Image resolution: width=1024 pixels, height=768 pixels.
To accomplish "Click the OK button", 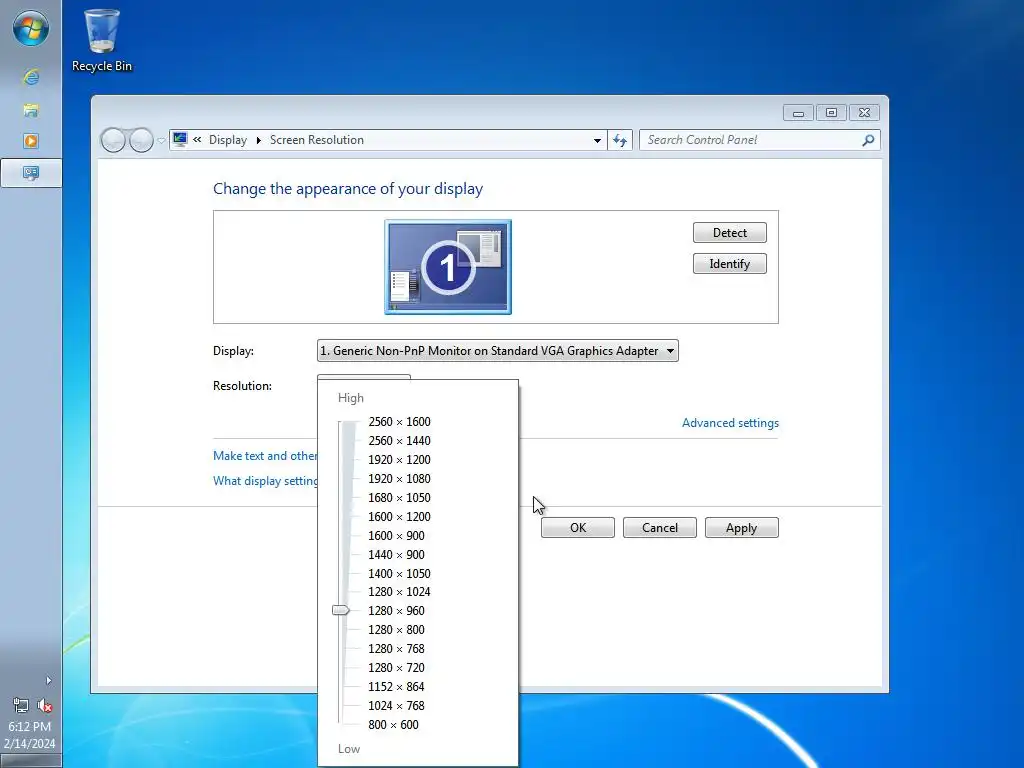I will pyautogui.click(x=578, y=528).
